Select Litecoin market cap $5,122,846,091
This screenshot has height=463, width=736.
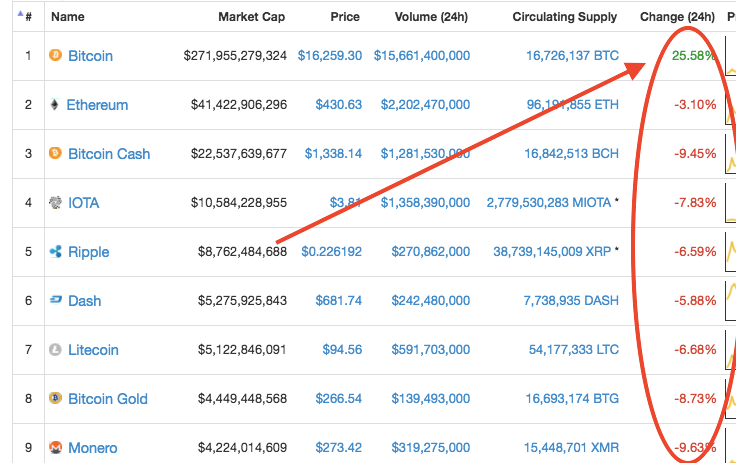pyautogui.click(x=242, y=349)
